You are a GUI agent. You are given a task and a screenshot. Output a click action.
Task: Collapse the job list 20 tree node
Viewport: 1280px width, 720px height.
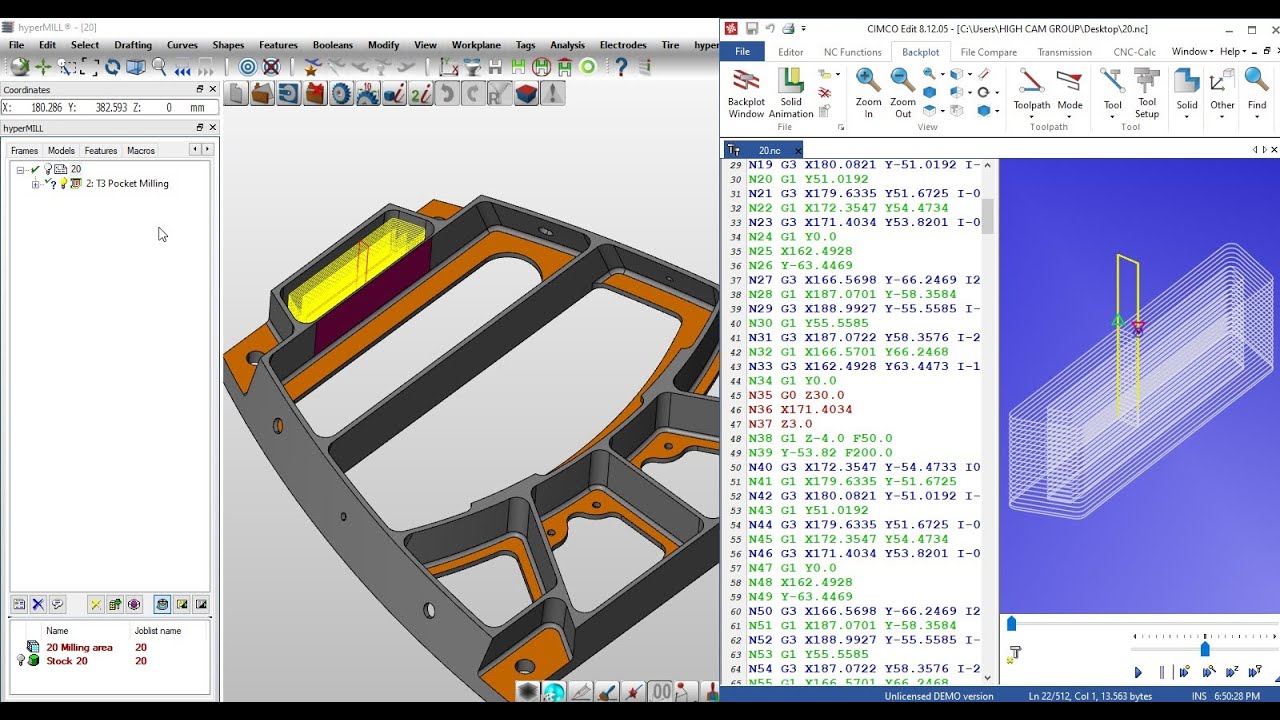point(20,169)
